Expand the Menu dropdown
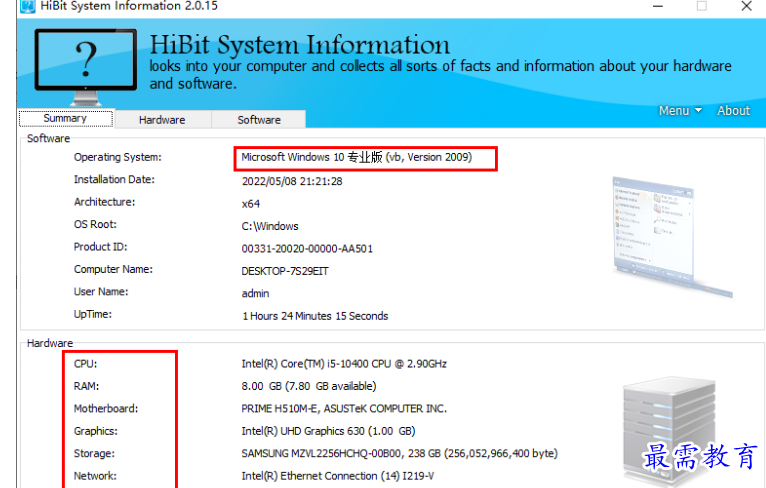The height and width of the screenshot is (488, 766). pyautogui.click(x=680, y=111)
